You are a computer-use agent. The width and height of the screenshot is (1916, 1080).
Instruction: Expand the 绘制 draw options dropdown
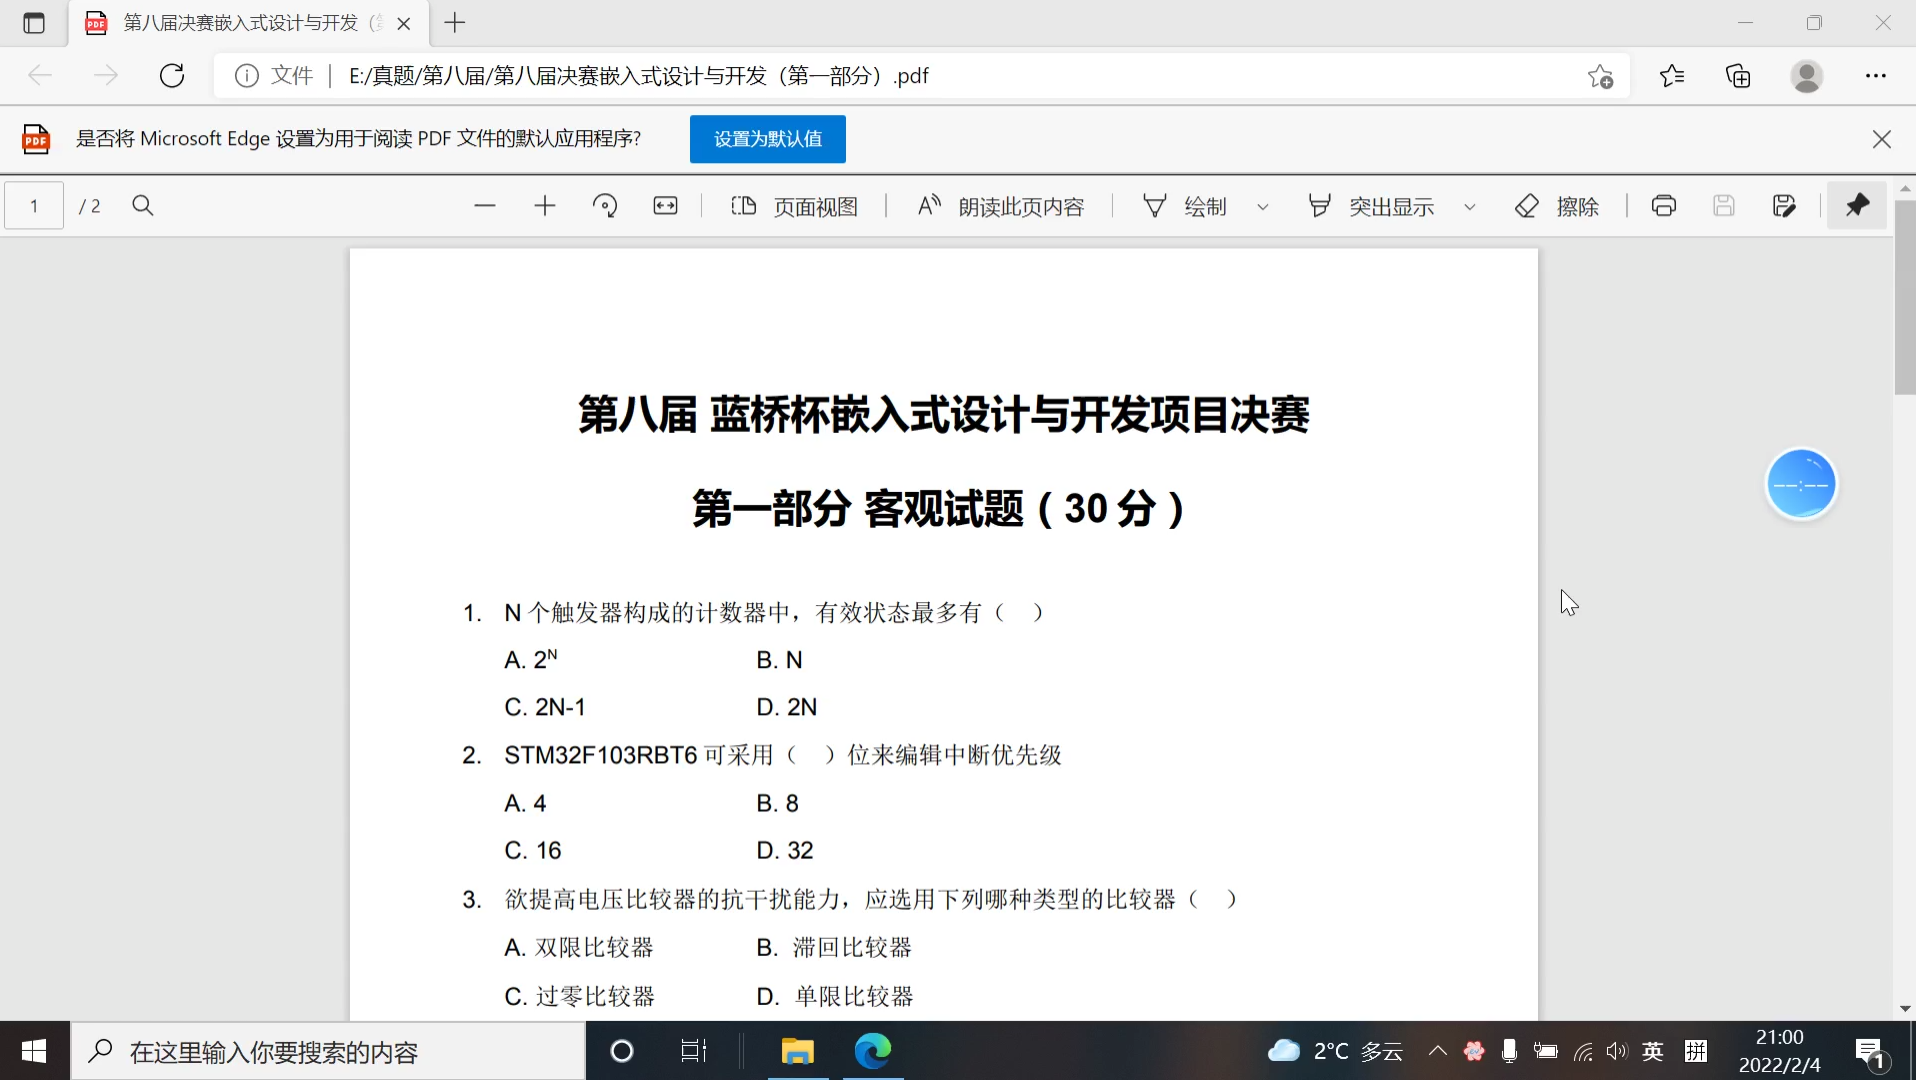click(1263, 207)
